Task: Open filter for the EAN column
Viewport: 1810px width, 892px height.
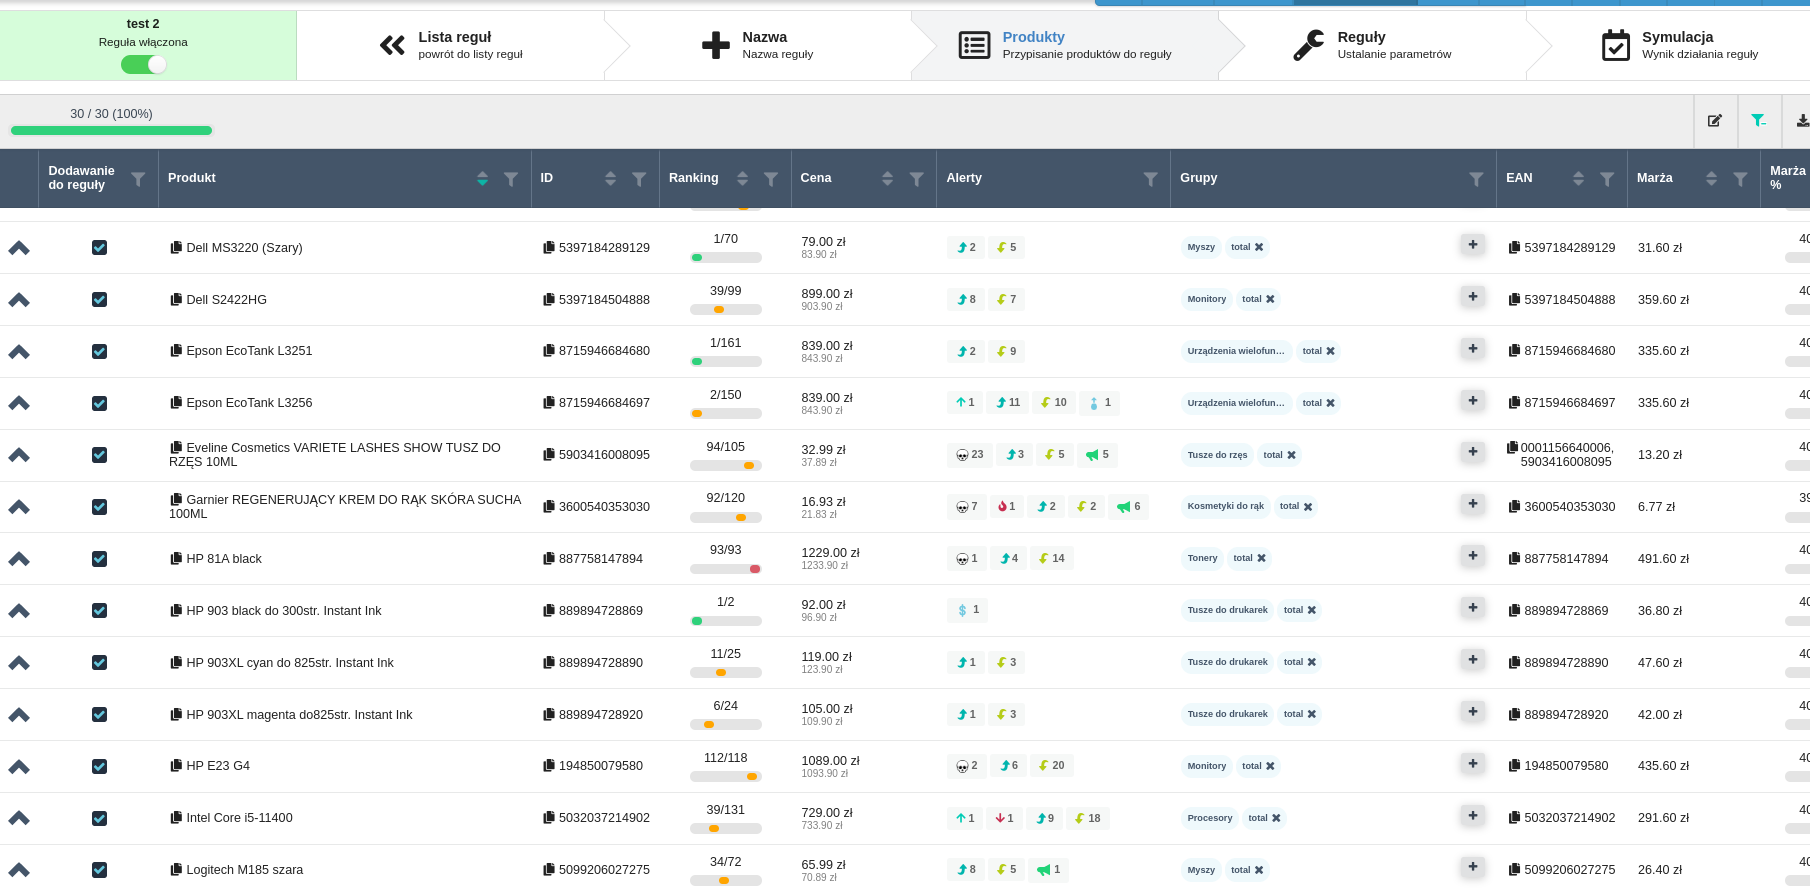Action: (1607, 179)
